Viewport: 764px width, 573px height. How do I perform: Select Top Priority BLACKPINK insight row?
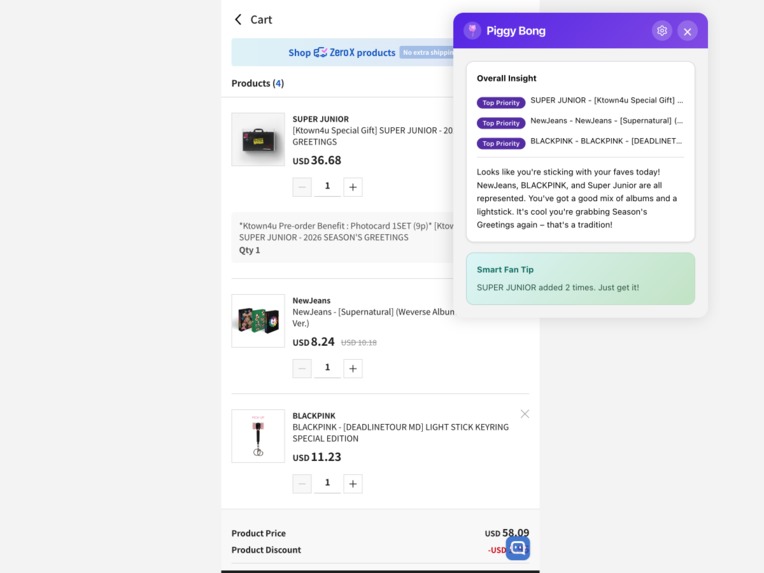click(580, 142)
